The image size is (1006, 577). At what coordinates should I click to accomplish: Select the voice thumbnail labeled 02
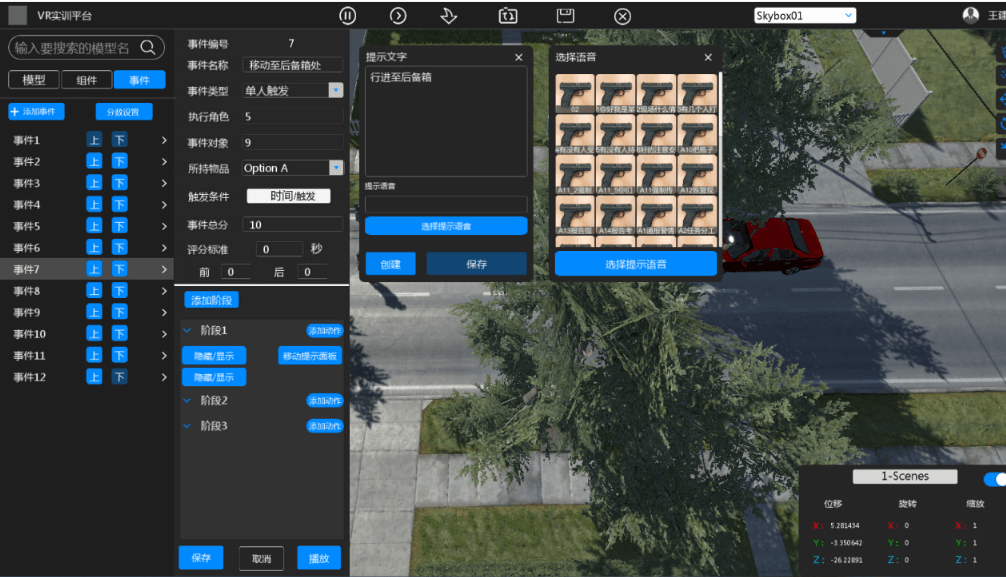coord(575,94)
